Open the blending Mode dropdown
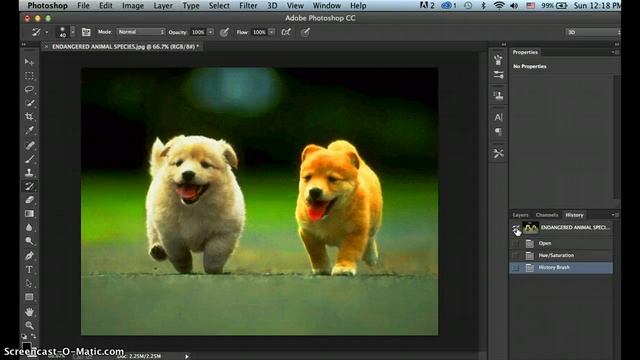 coord(141,32)
